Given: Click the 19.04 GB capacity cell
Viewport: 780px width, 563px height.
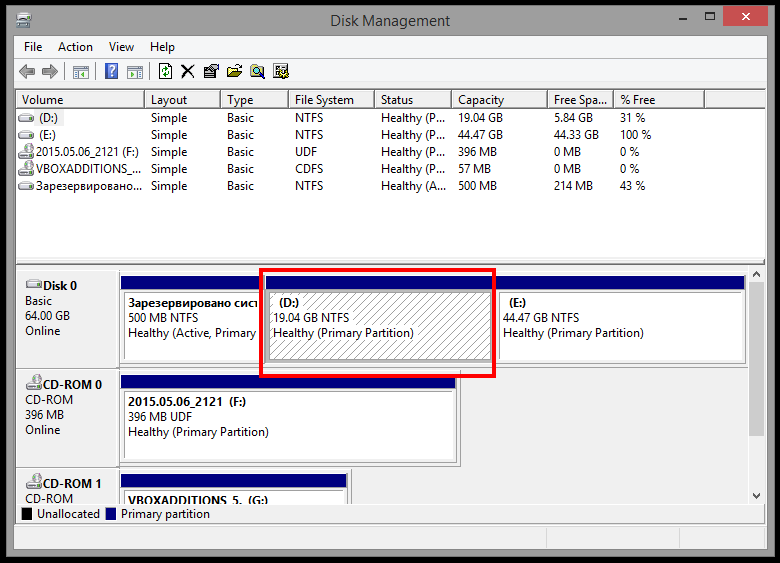Looking at the screenshot, I should (x=480, y=118).
